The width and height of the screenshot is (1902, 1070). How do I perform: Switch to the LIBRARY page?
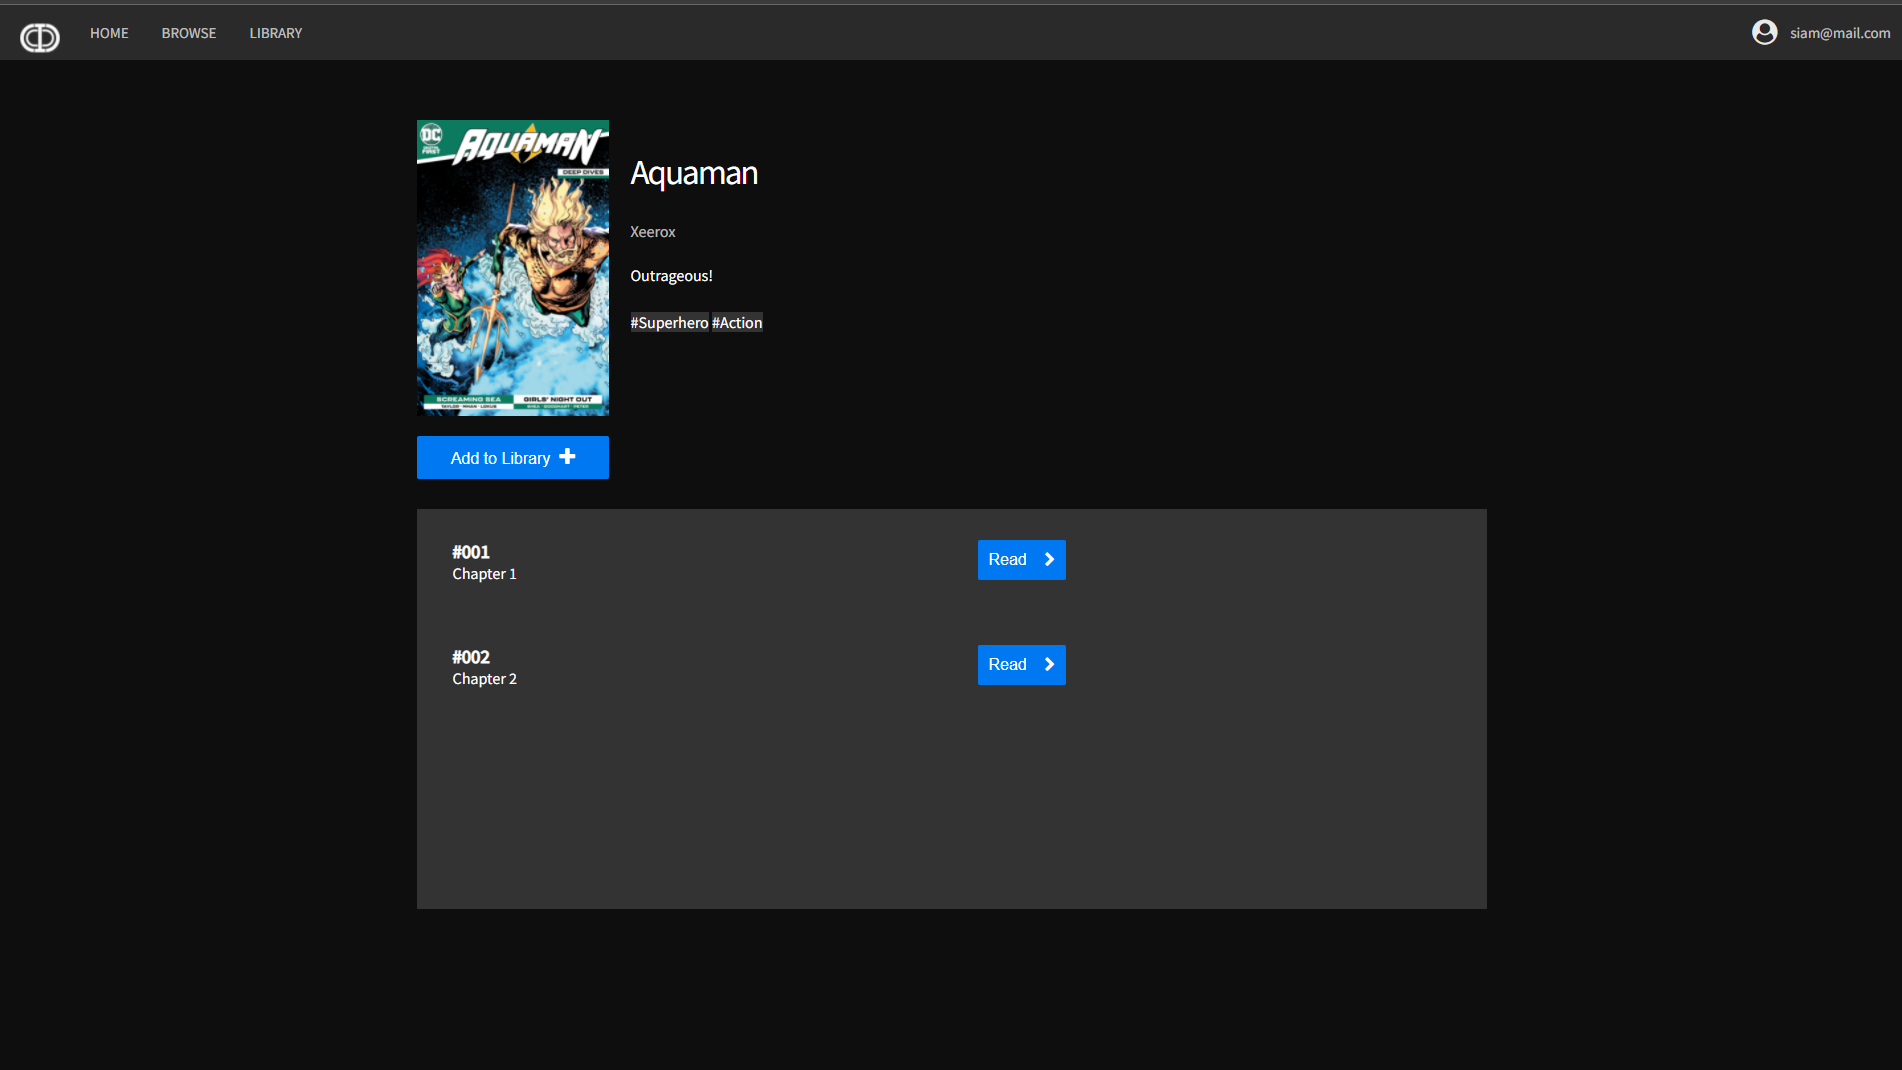coord(276,33)
